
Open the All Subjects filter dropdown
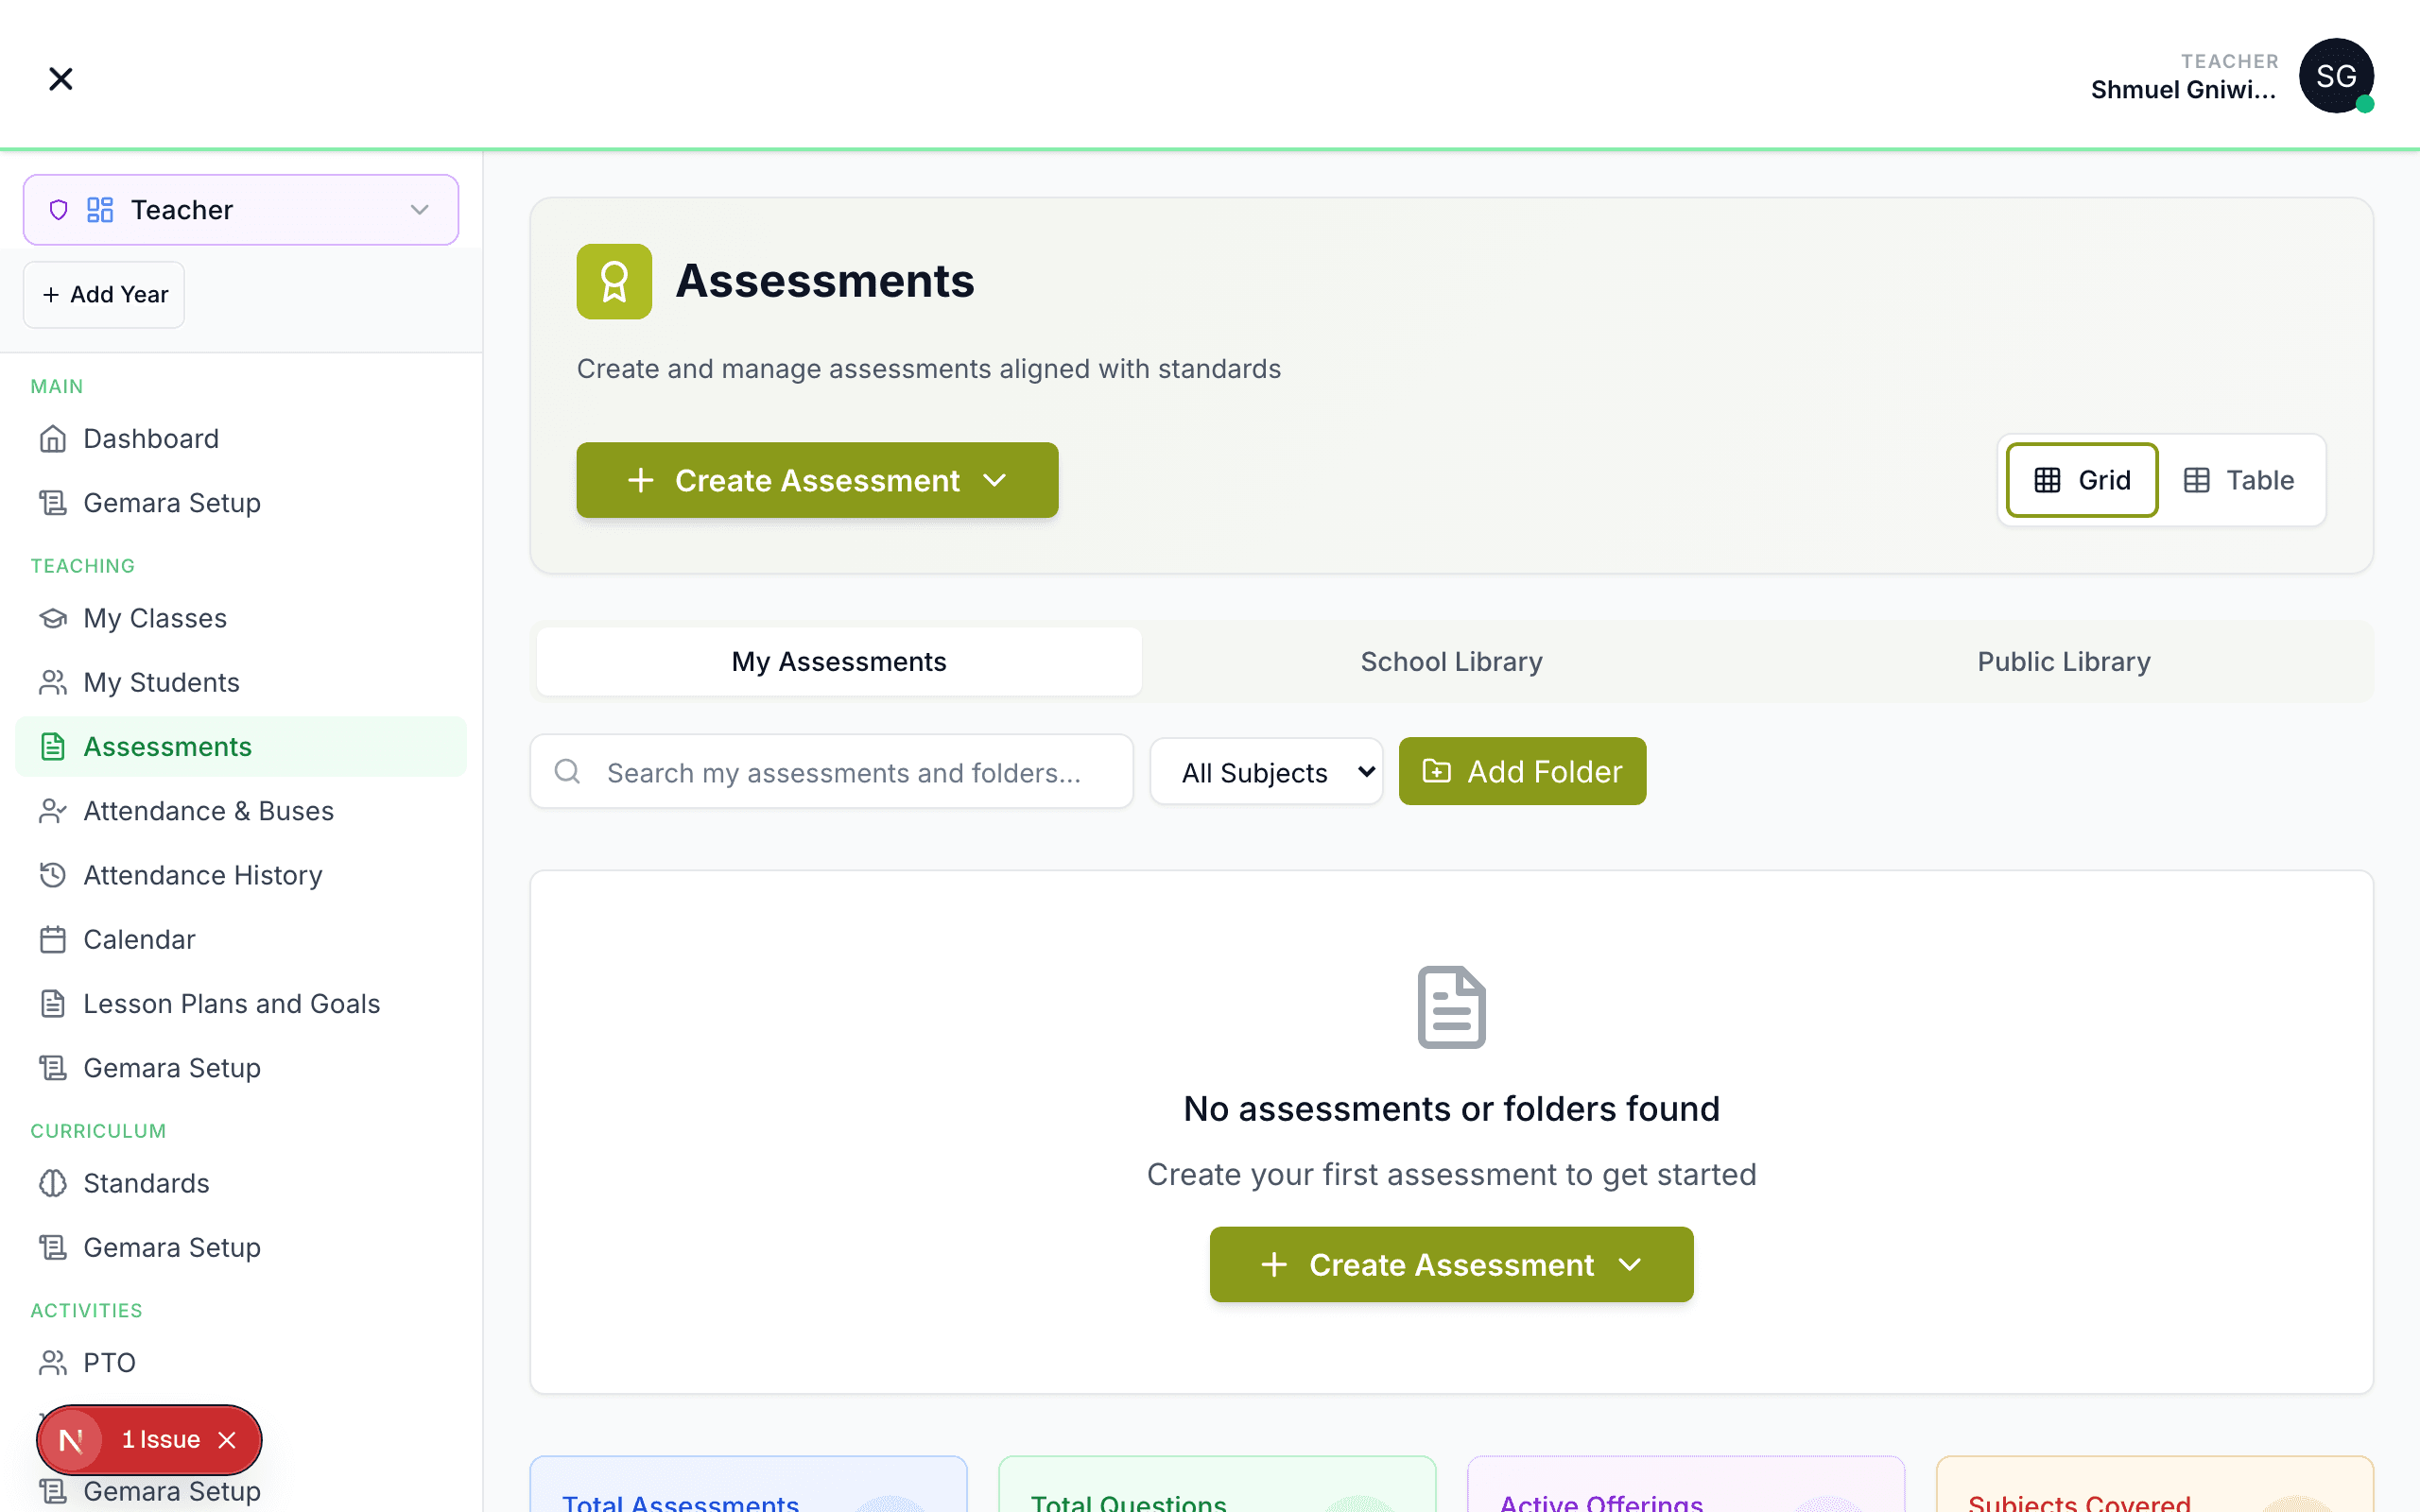click(x=1266, y=772)
